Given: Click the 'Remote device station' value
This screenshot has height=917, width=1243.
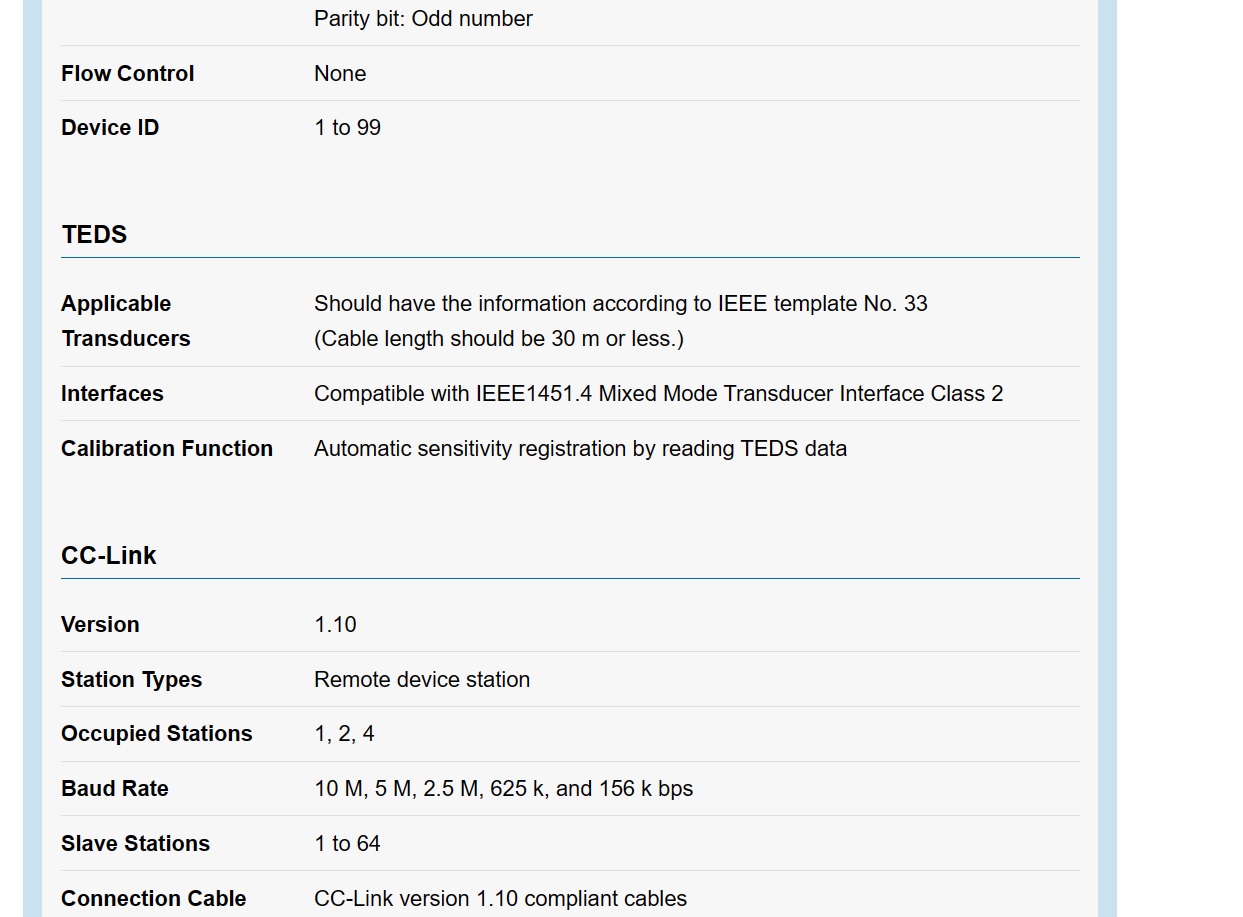Looking at the screenshot, I should point(422,680).
